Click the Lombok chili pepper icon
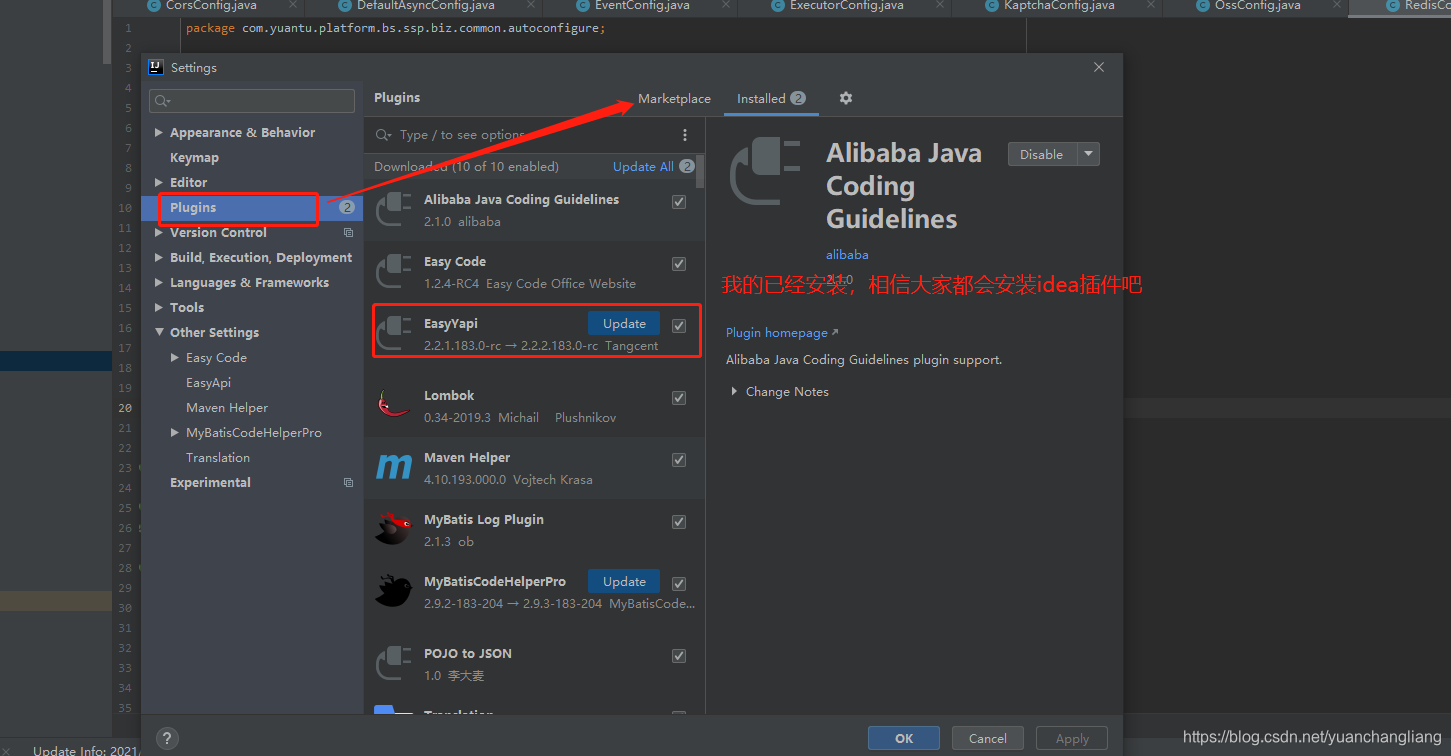 (394, 404)
